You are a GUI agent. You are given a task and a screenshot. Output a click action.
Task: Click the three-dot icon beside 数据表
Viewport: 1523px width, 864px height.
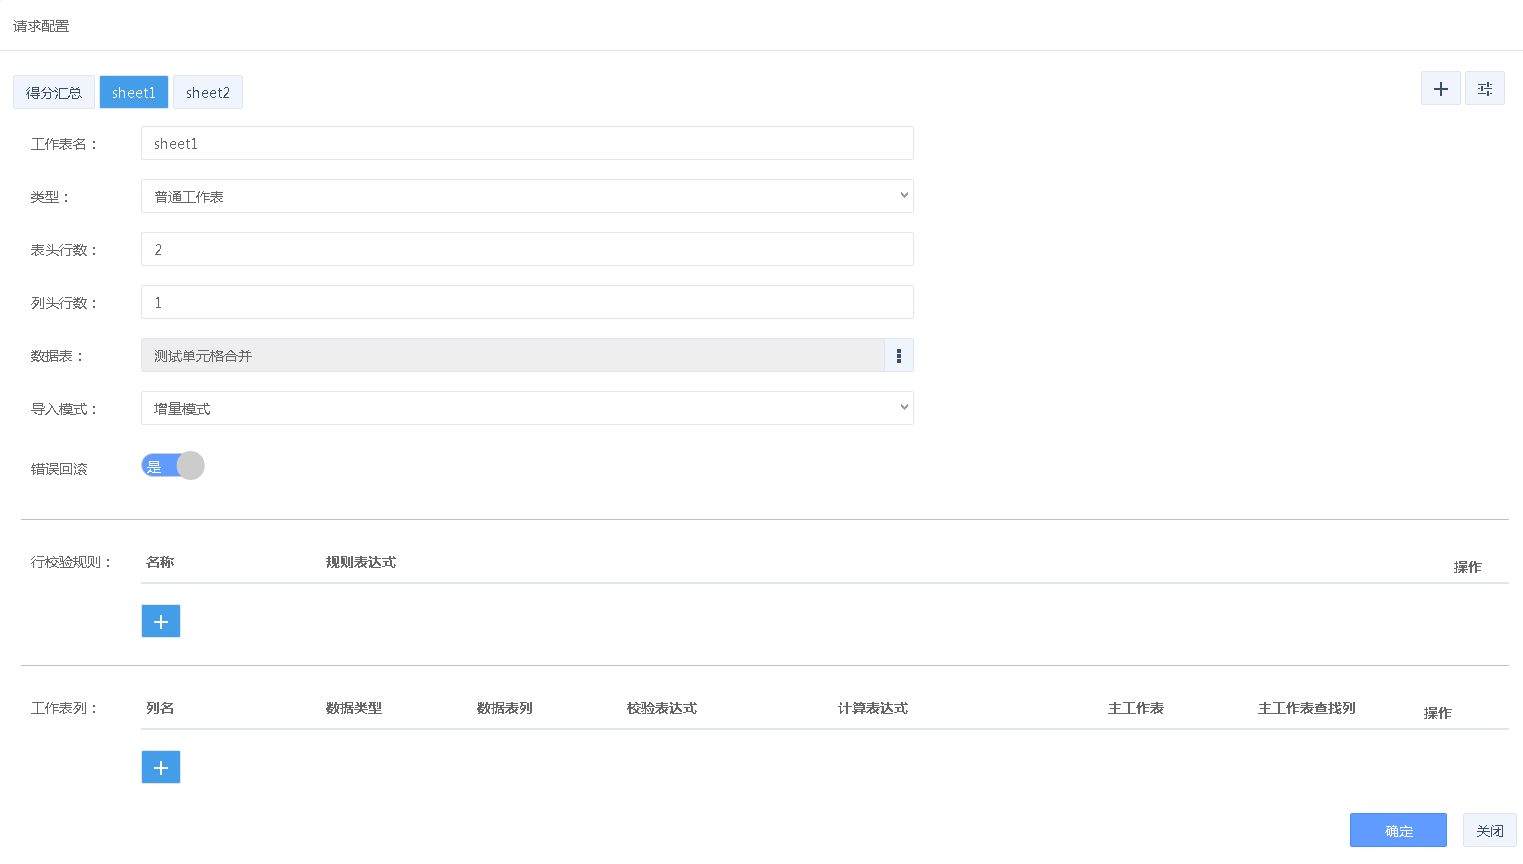(898, 356)
